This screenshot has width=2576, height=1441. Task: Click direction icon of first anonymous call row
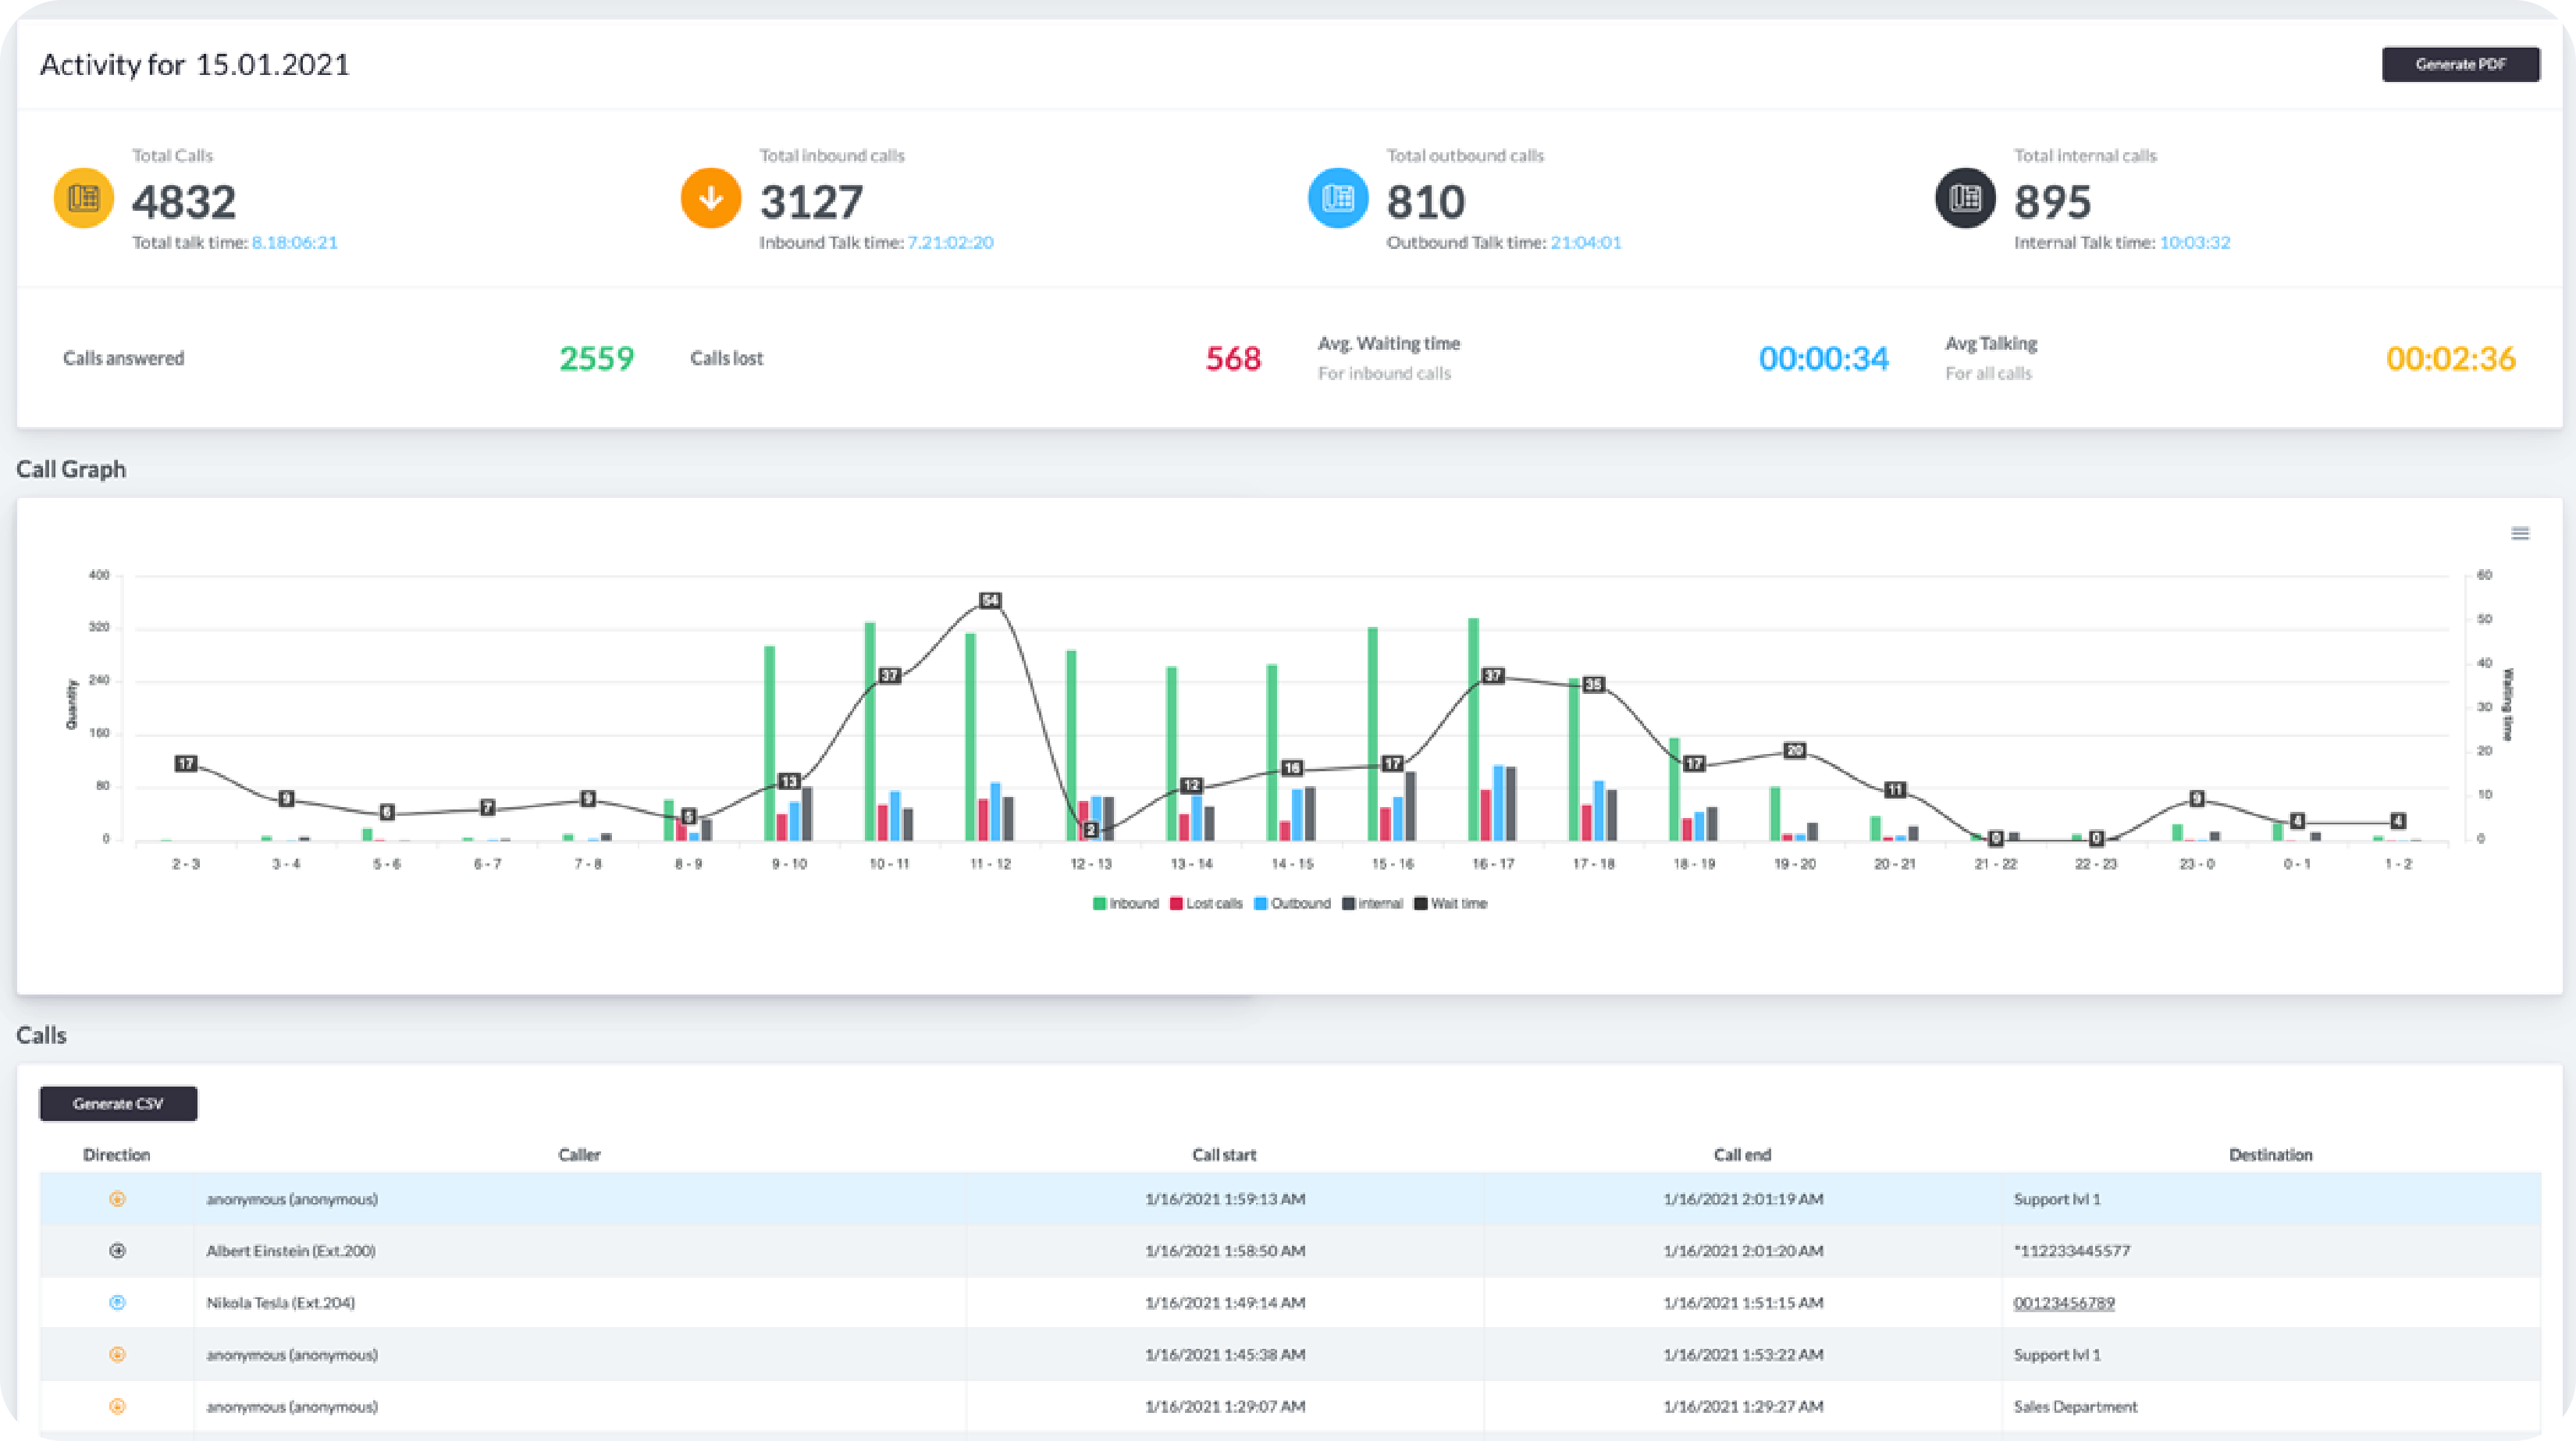(117, 1199)
